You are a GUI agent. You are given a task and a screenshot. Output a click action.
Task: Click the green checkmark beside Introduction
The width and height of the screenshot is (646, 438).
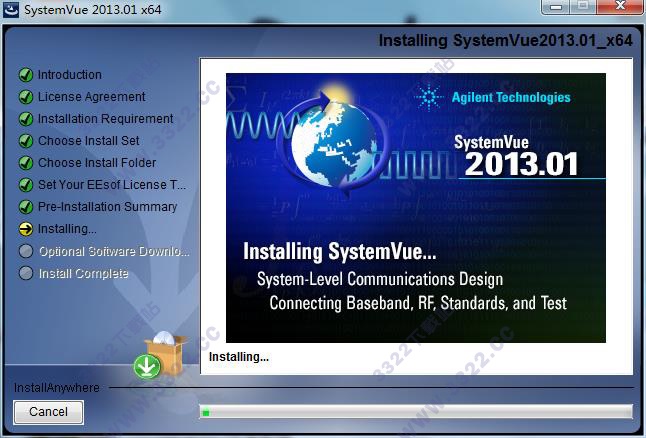pos(26,75)
